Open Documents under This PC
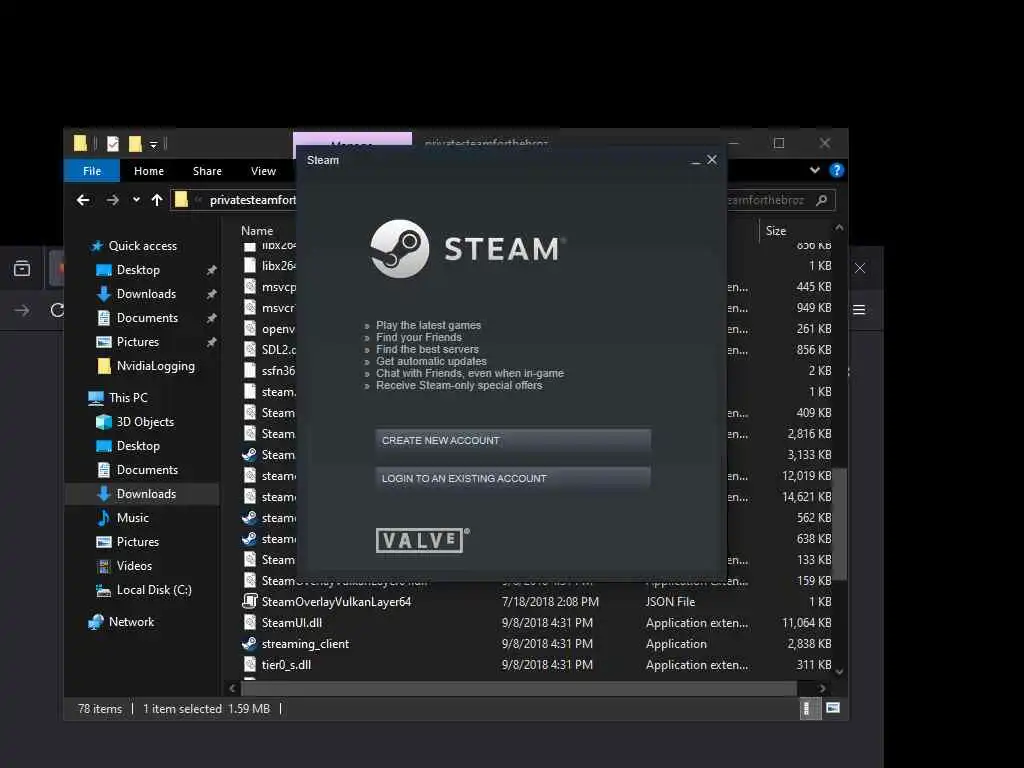The width and height of the screenshot is (1024, 768). pyautogui.click(x=147, y=470)
